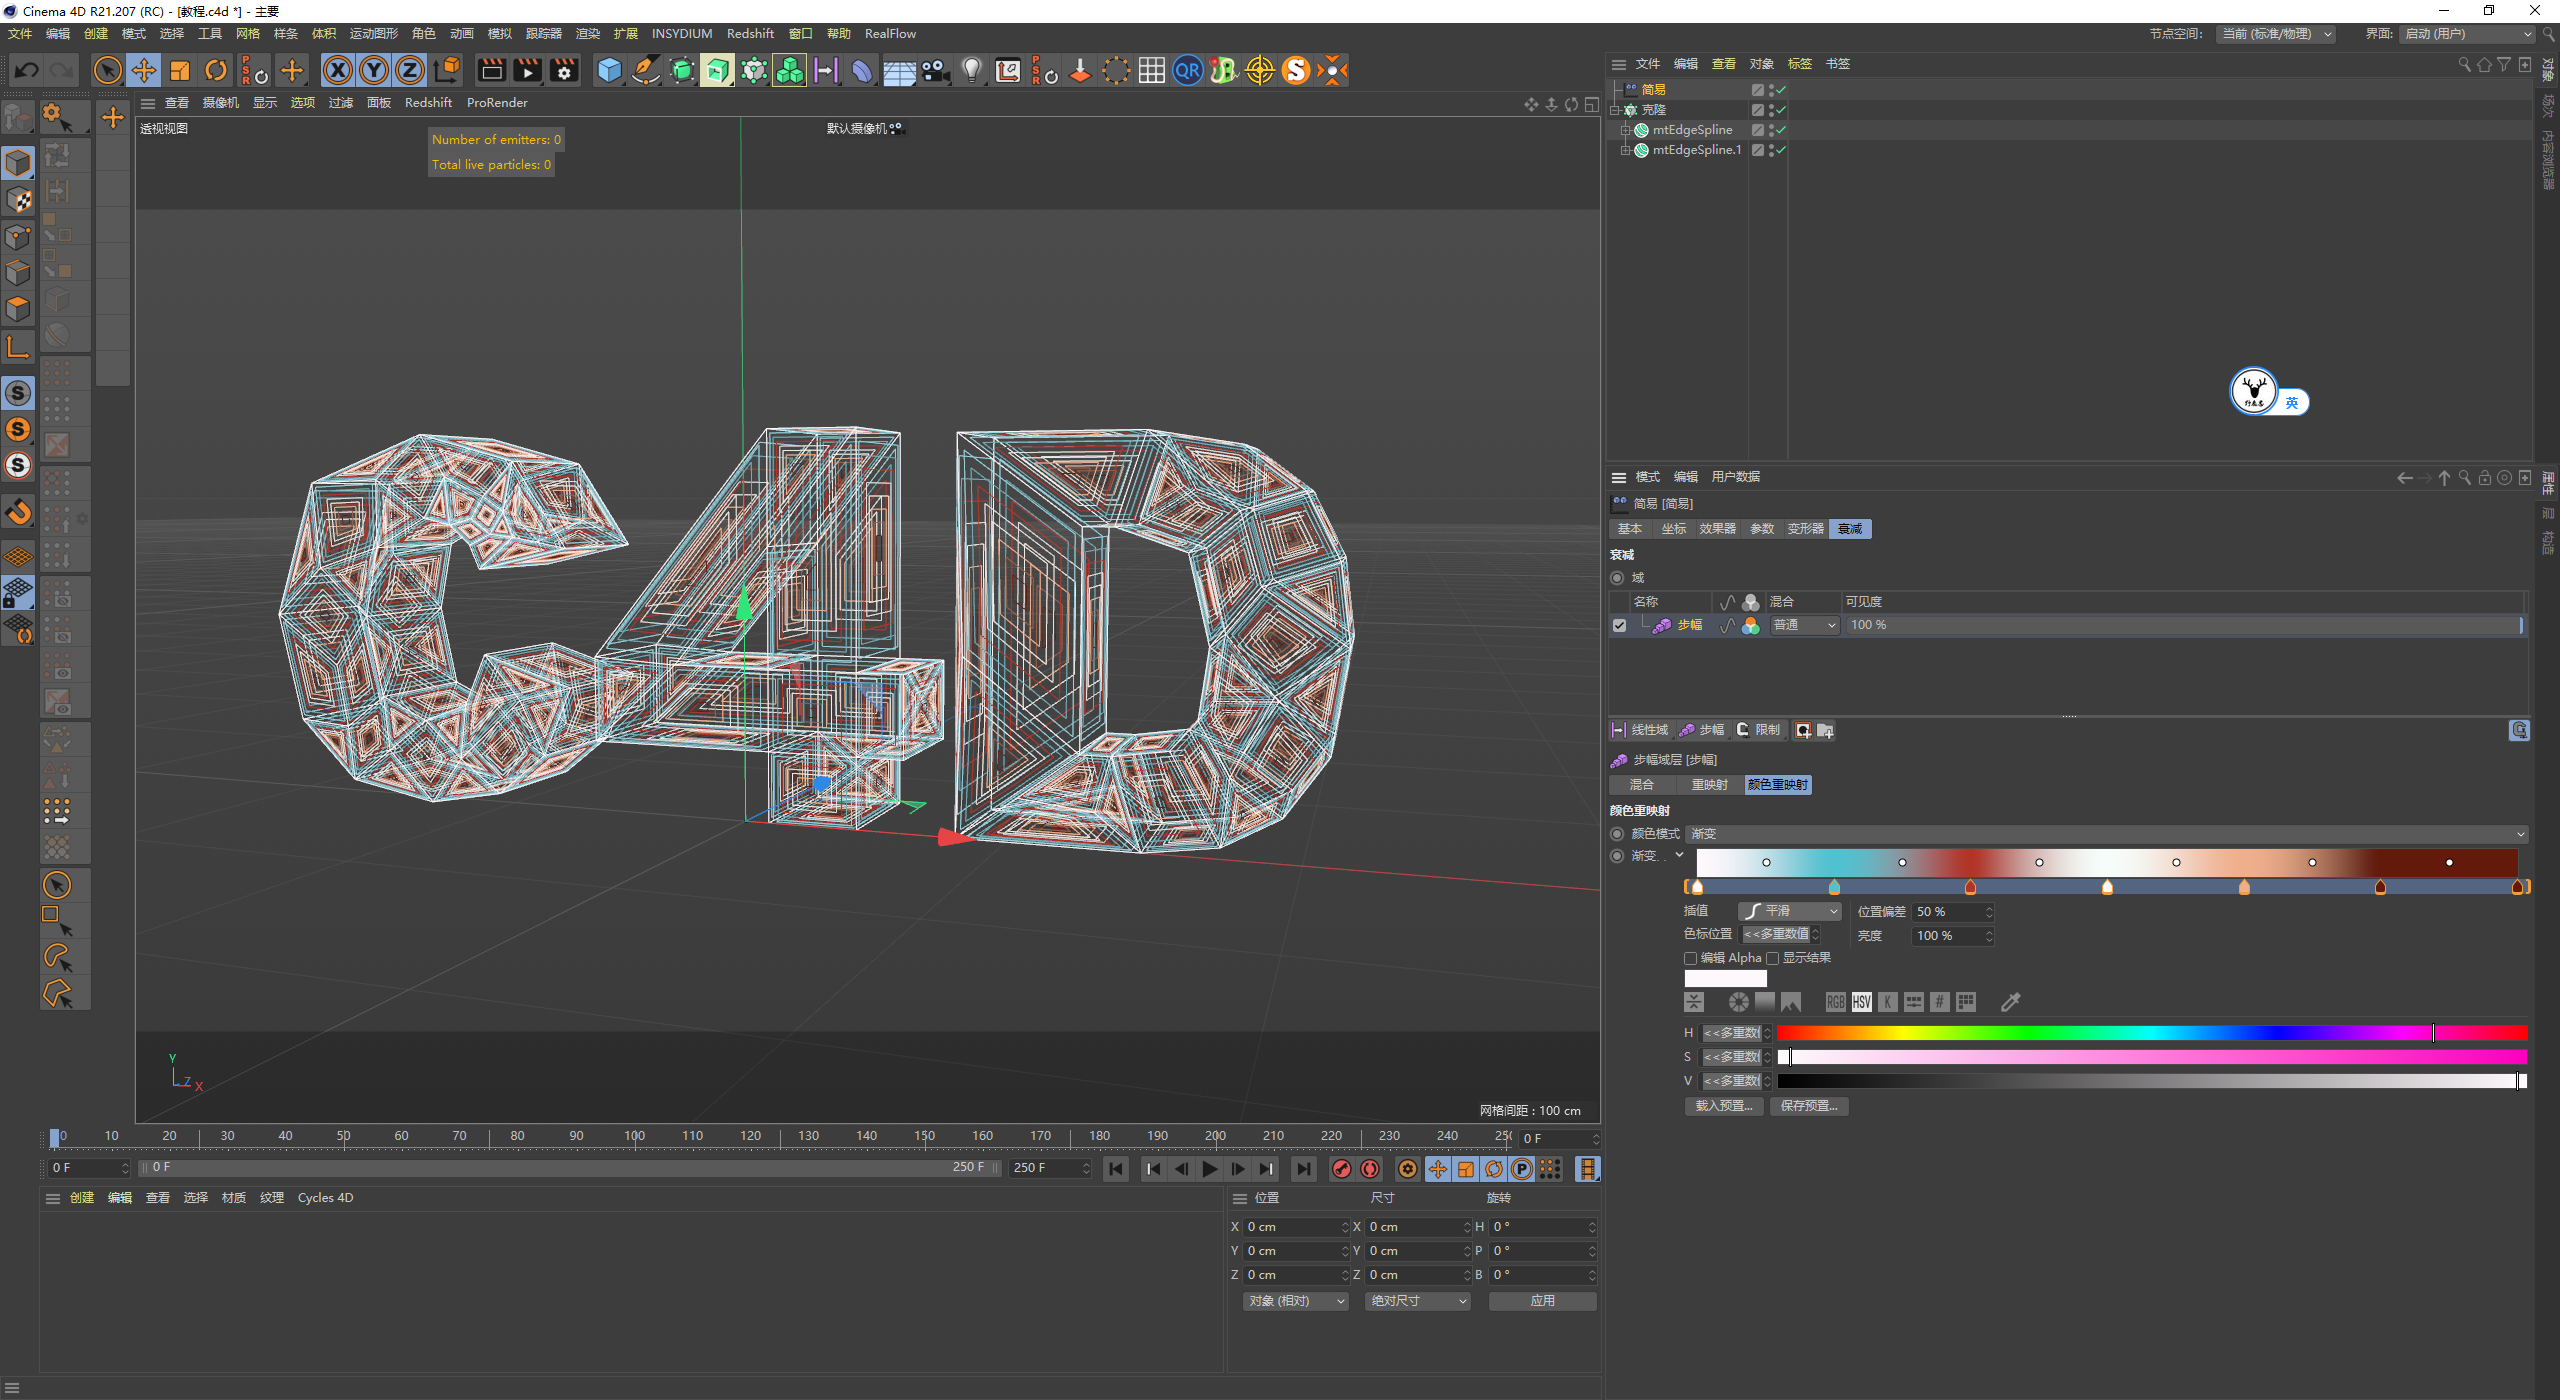Switch color picker to HSV mode
The height and width of the screenshot is (1400, 2560).
1861,1002
